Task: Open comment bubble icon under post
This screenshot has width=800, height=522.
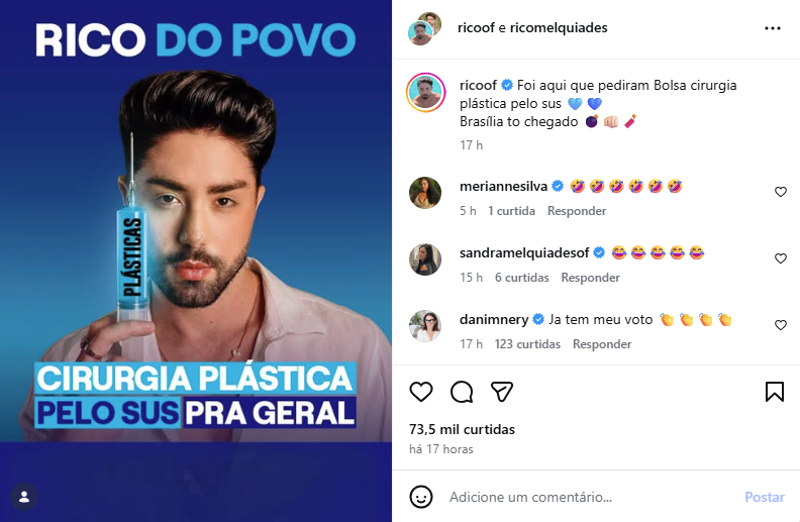Action: pyautogui.click(x=462, y=392)
